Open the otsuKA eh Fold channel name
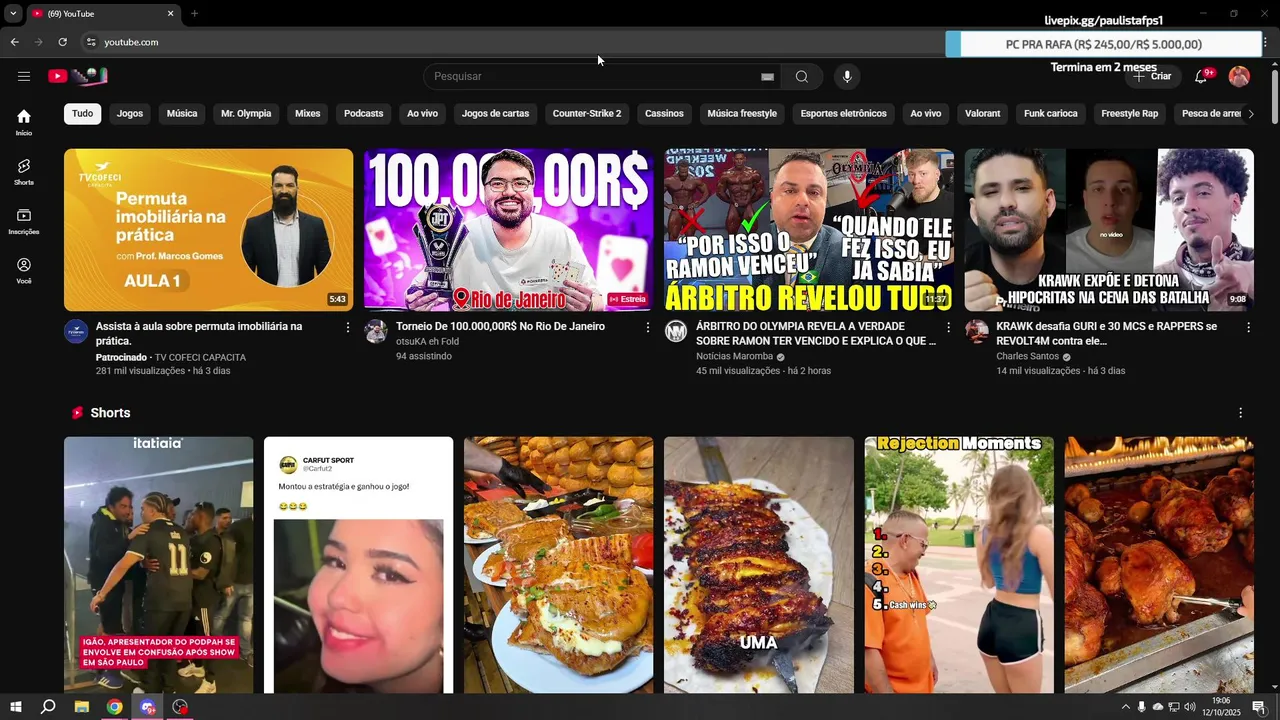The height and width of the screenshot is (720, 1280). [x=427, y=342]
